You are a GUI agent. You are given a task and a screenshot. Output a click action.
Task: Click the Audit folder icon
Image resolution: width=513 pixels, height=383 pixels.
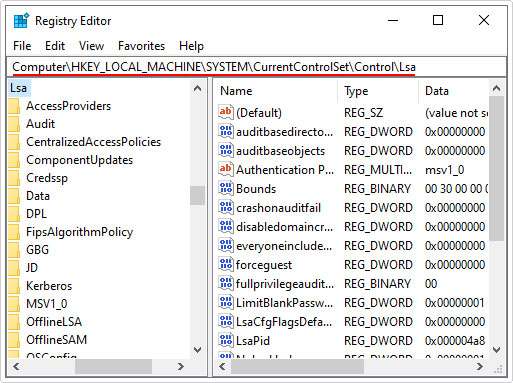click(14, 124)
